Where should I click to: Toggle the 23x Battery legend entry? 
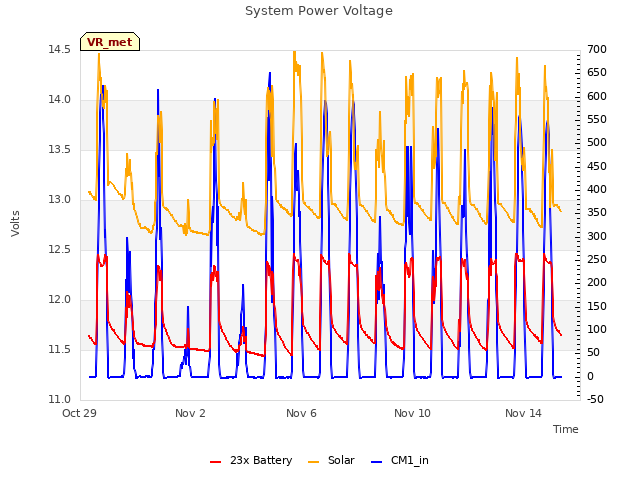(x=251, y=460)
